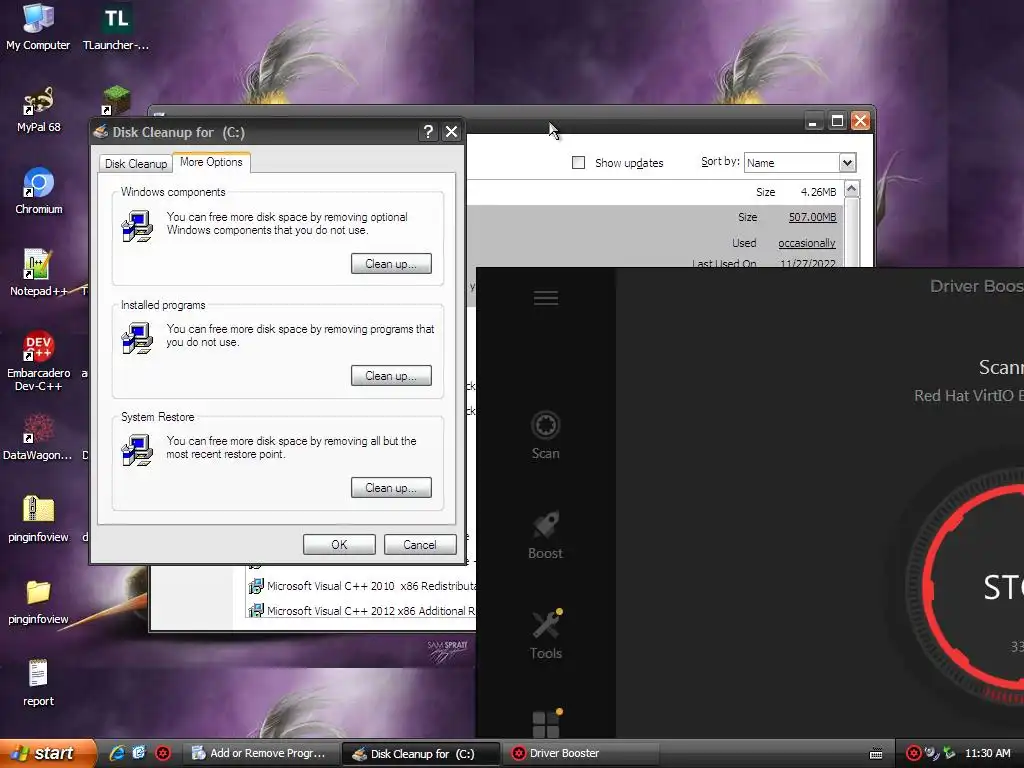Click Driver Booster hamburger menu icon

[x=545, y=298]
